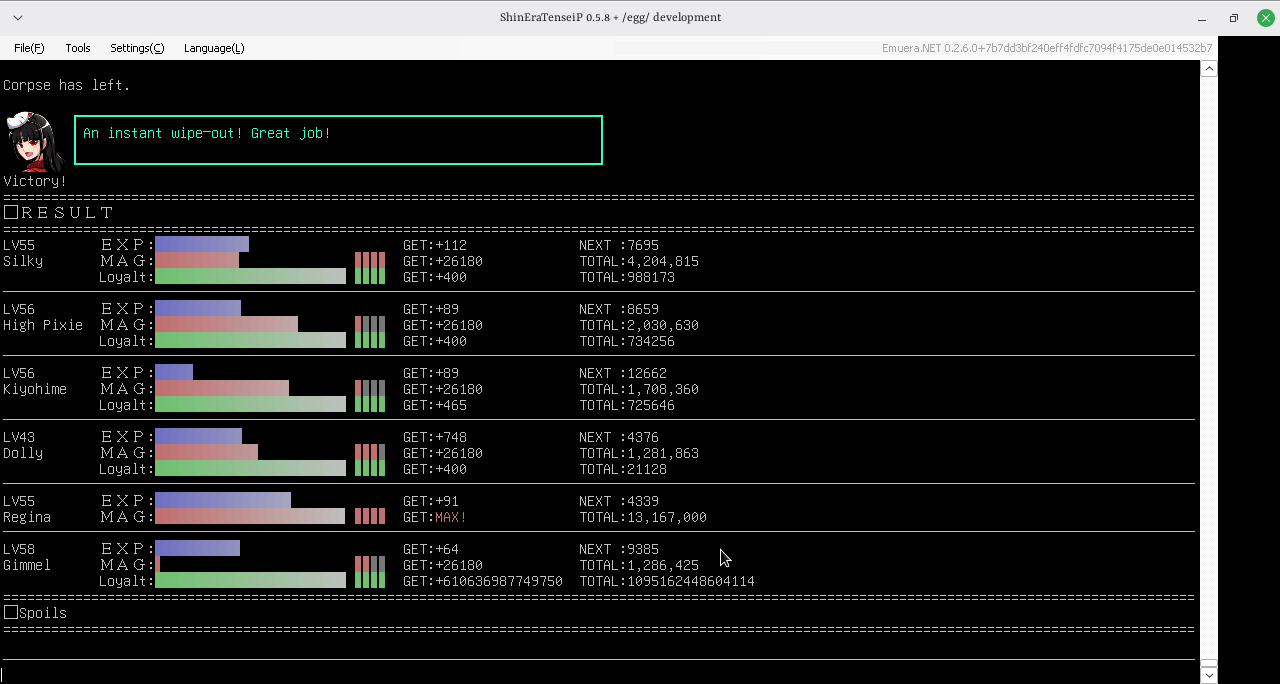Click Dolly's green Loyalt level pips
Screen dimensions: 1280x684
click(370, 468)
